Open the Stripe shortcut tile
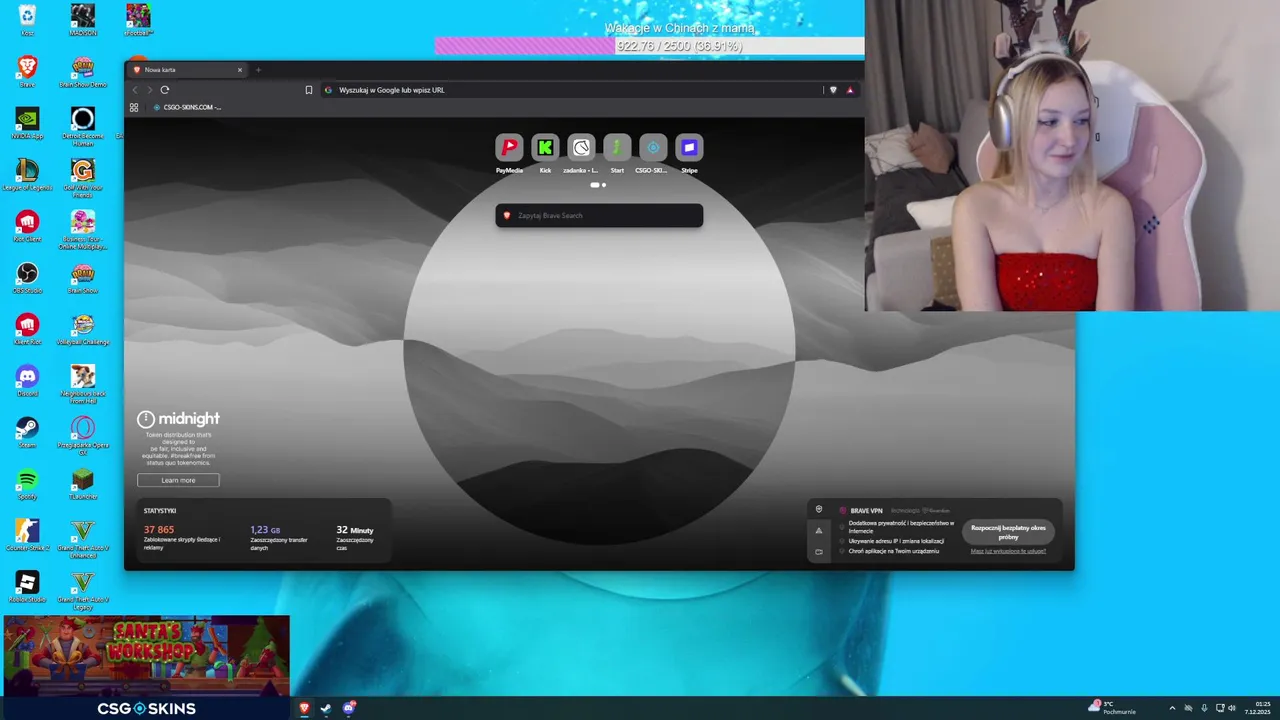This screenshot has width=1280, height=720. pos(689,148)
